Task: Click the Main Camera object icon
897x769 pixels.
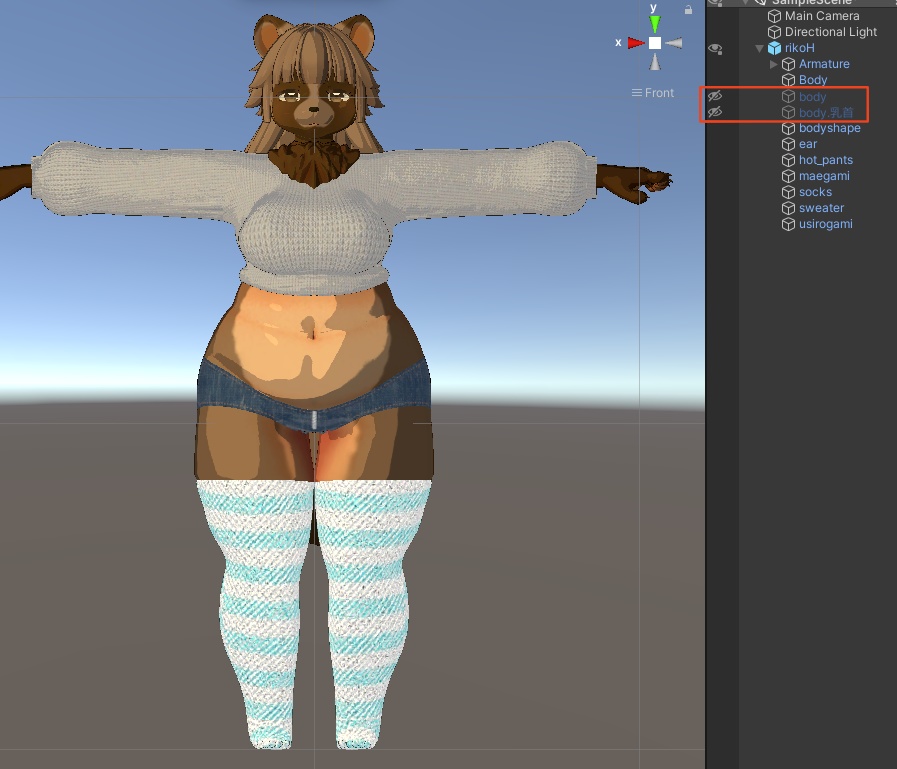Action: pos(775,16)
